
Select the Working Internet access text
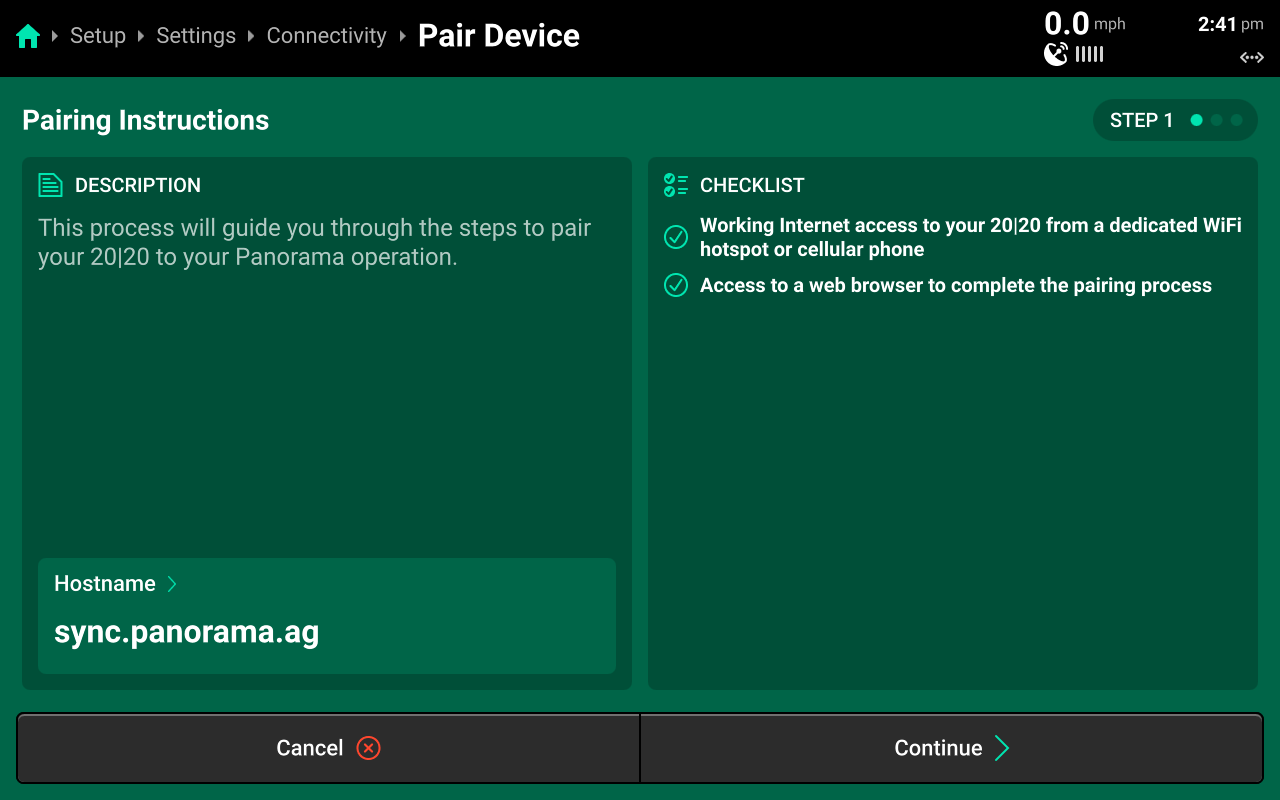[971, 237]
